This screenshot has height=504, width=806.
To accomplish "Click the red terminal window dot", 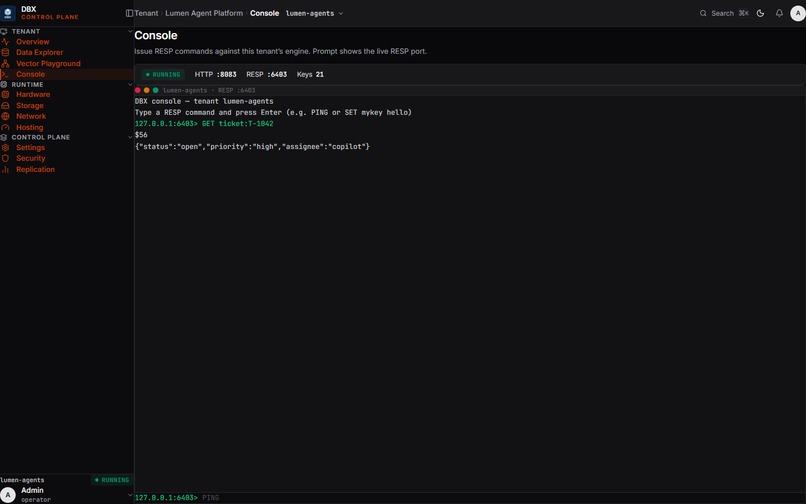I will (138, 90).
